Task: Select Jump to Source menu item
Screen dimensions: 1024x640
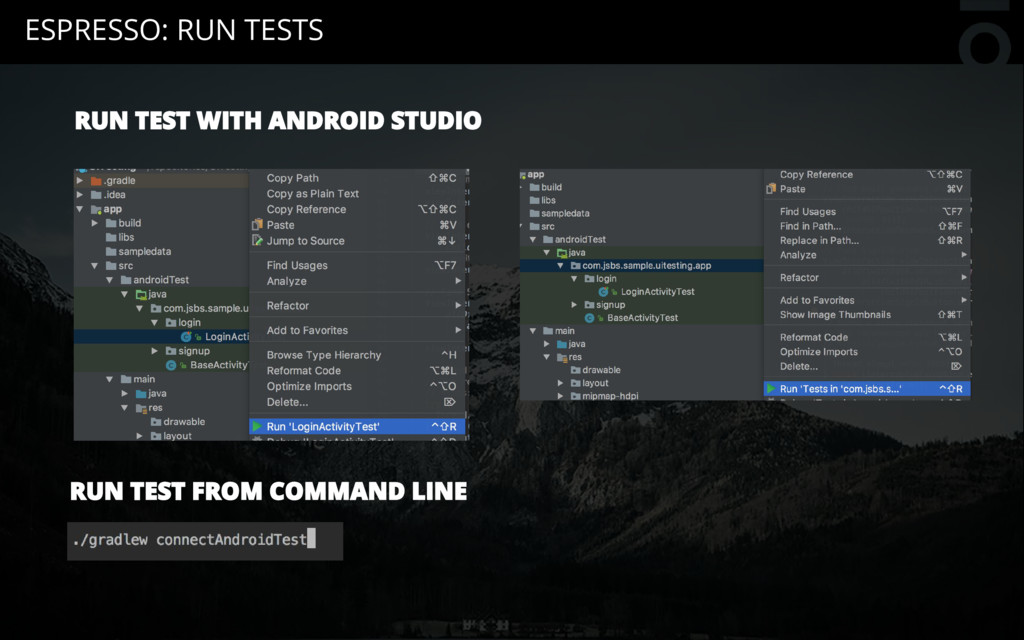Action: 357,240
